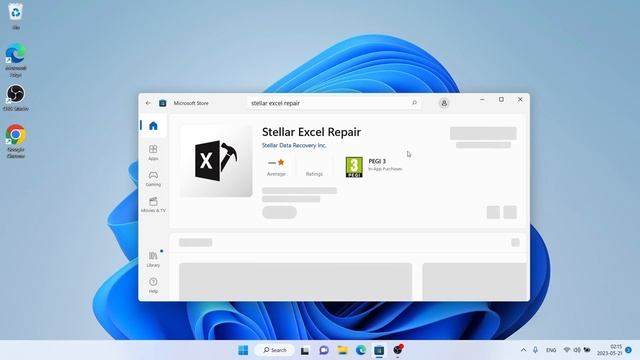Open the notification count badge
The width and height of the screenshot is (640, 360).
[629, 350]
